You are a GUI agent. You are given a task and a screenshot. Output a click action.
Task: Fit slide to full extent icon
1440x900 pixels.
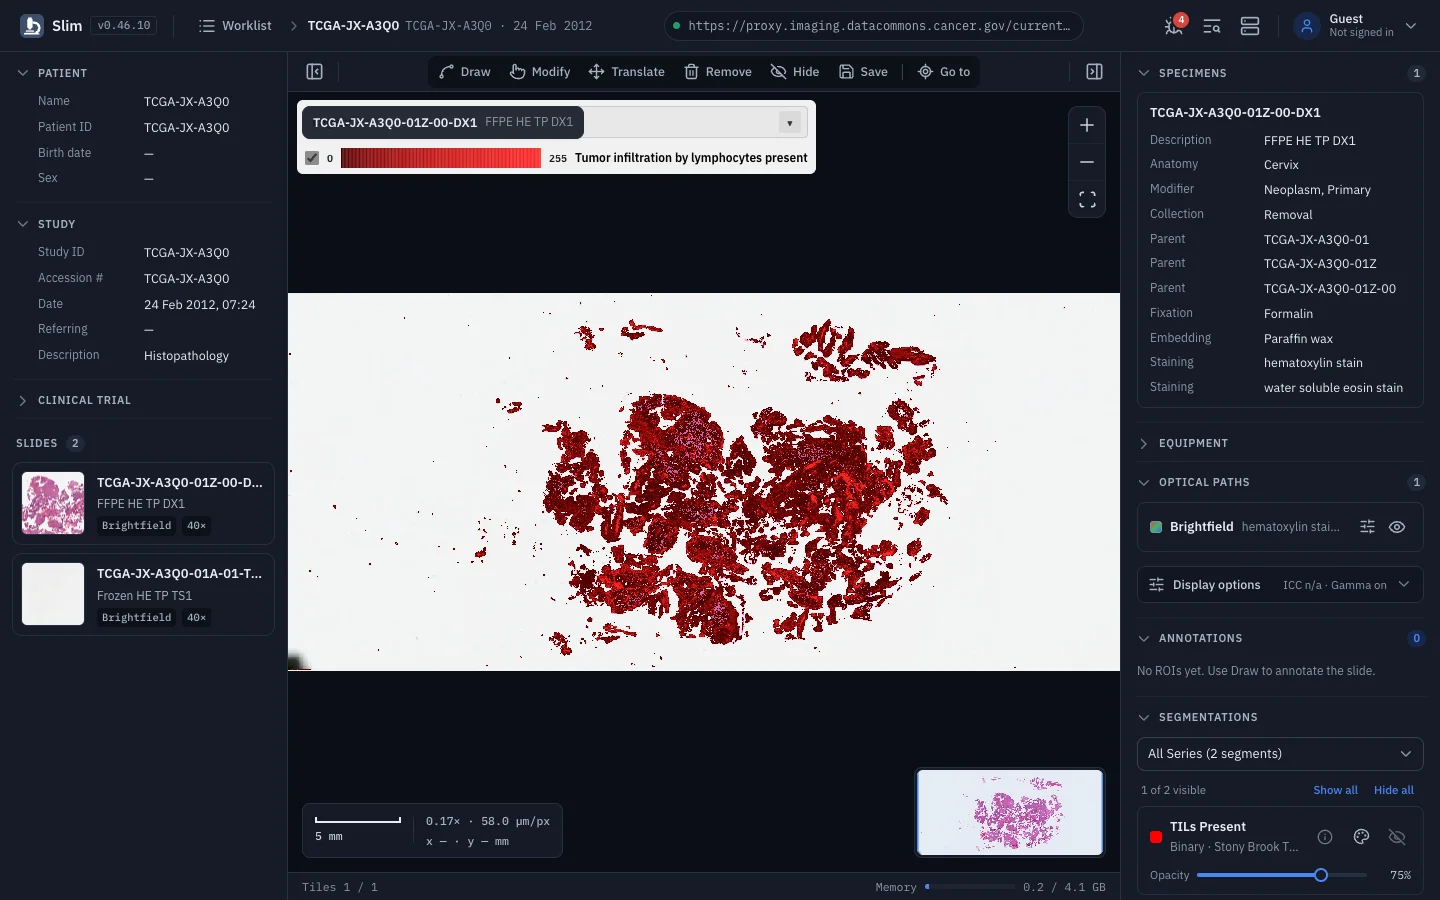tap(1087, 199)
